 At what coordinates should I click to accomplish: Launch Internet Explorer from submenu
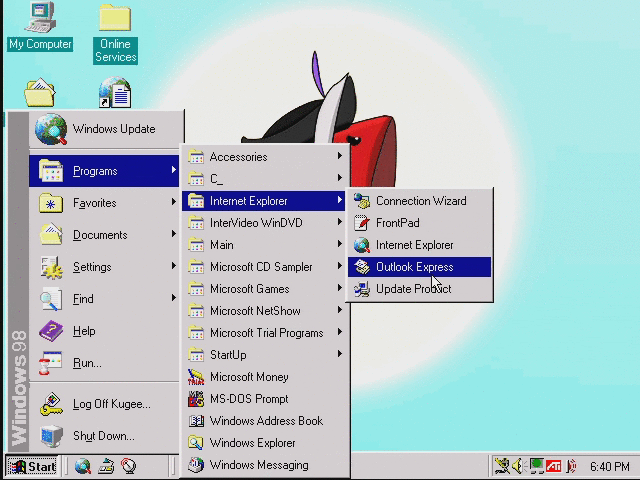[420, 245]
